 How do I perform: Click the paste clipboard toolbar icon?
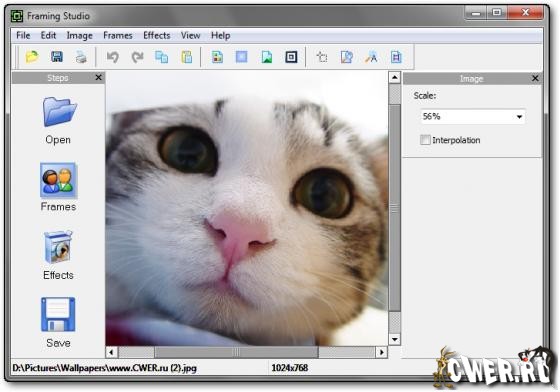pyautogui.click(x=186, y=57)
